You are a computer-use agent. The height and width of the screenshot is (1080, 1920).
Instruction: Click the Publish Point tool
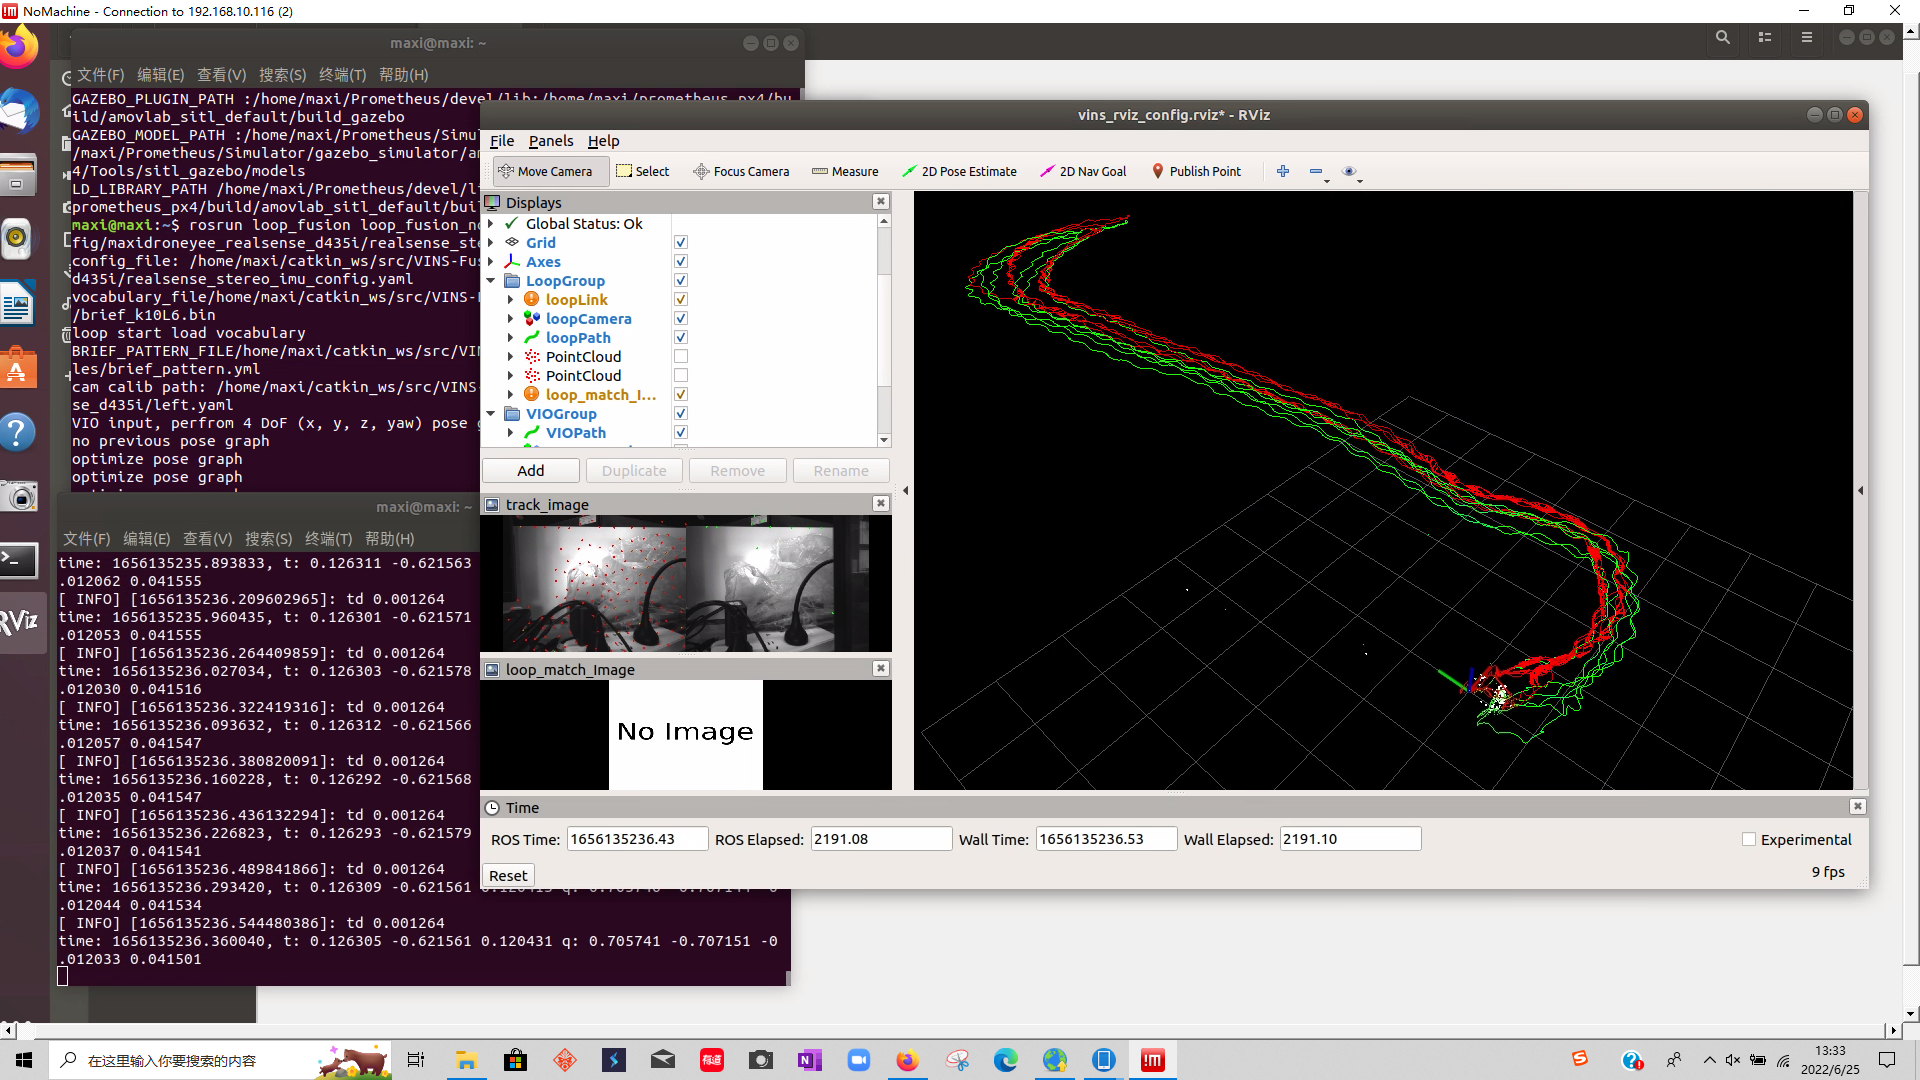(1196, 171)
